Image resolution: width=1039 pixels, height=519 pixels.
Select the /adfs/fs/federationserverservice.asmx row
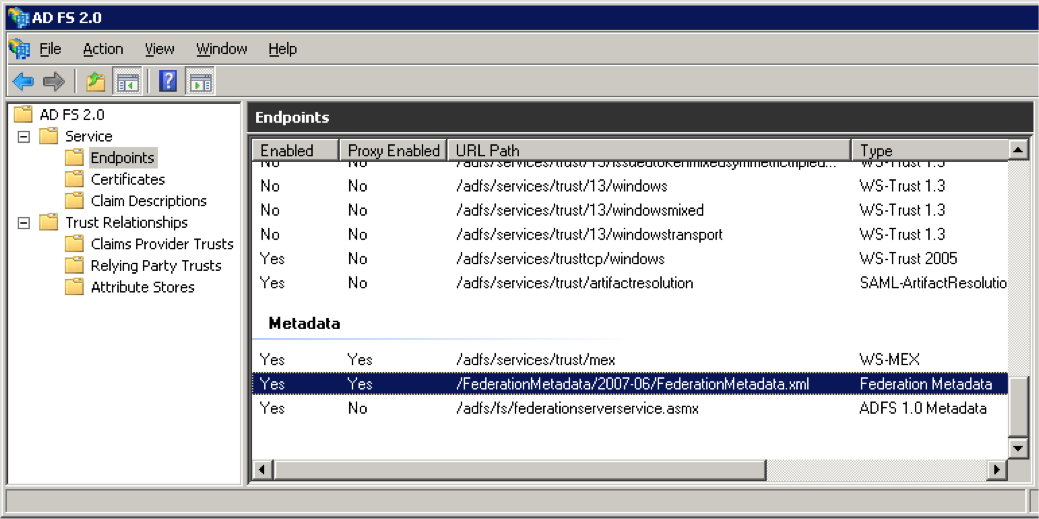630,408
